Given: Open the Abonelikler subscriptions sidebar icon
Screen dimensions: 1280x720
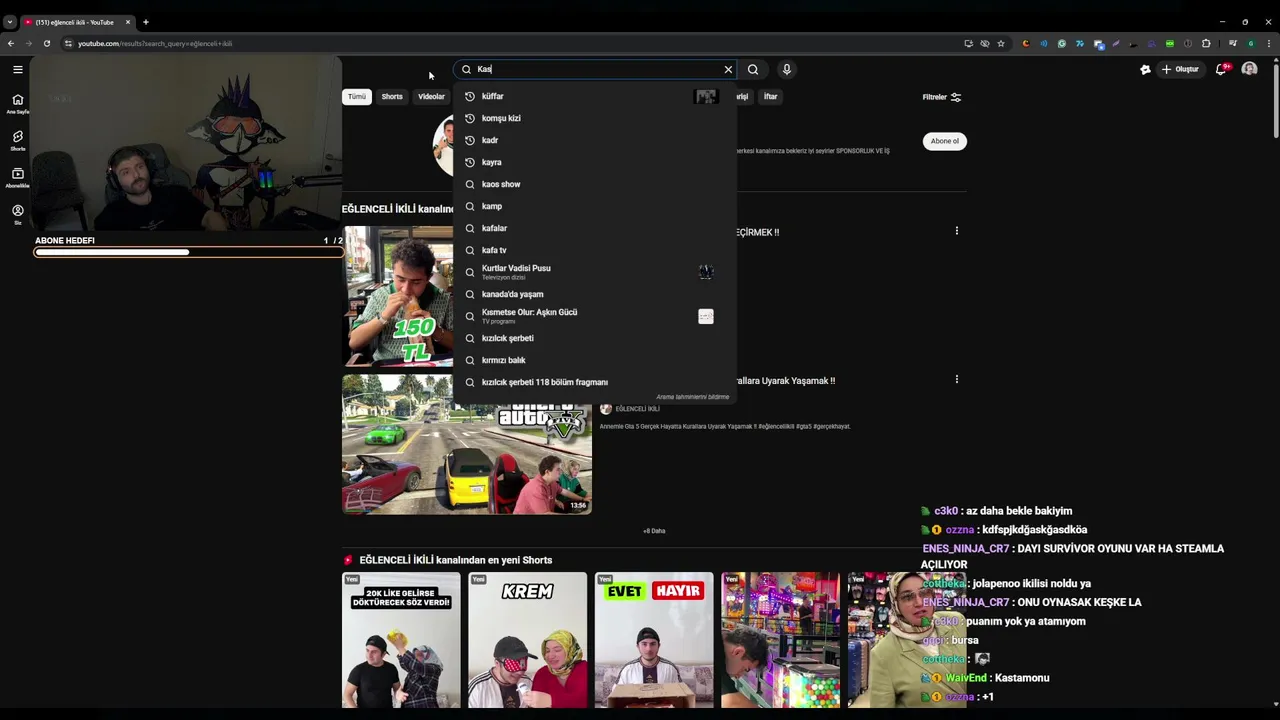Looking at the screenshot, I should click(x=18, y=177).
